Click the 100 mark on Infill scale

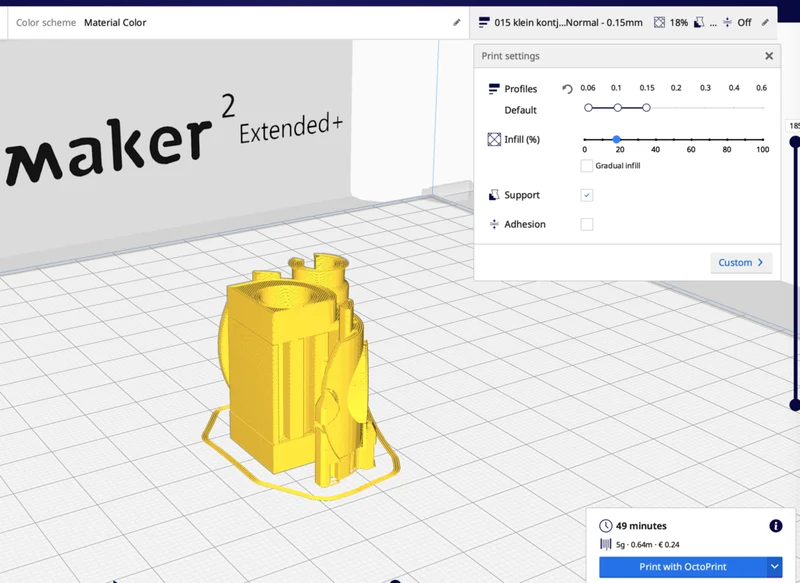pos(763,149)
